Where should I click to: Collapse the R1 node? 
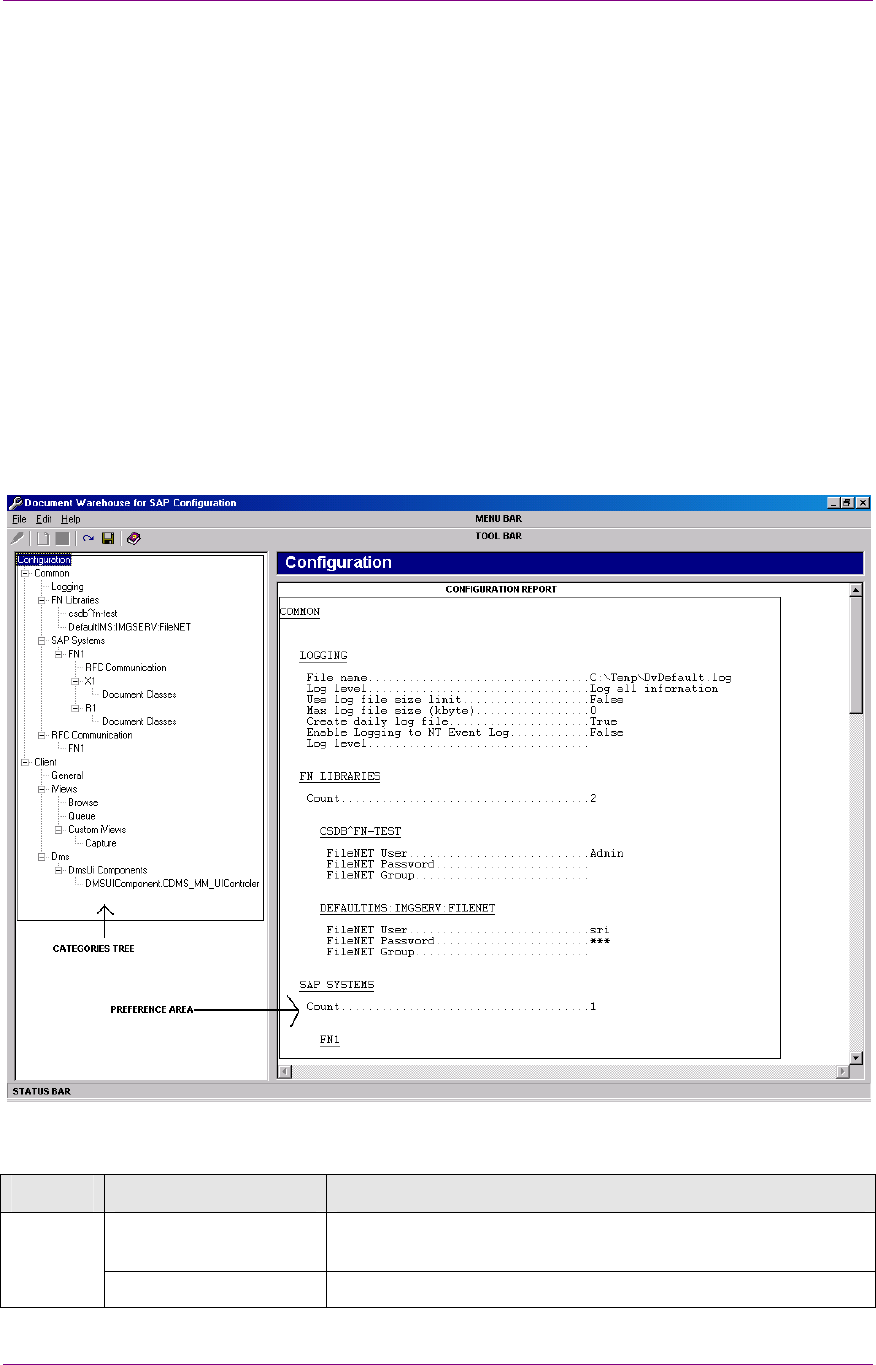(x=76, y=707)
